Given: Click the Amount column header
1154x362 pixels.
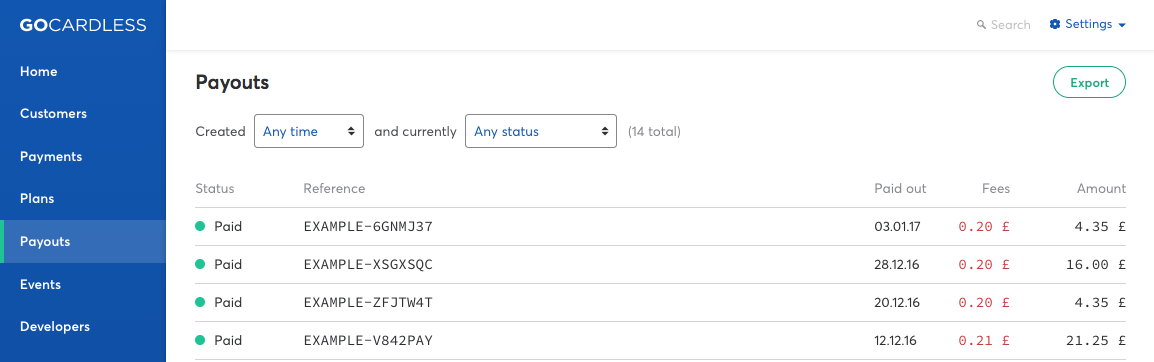Looking at the screenshot, I should 1101,188.
